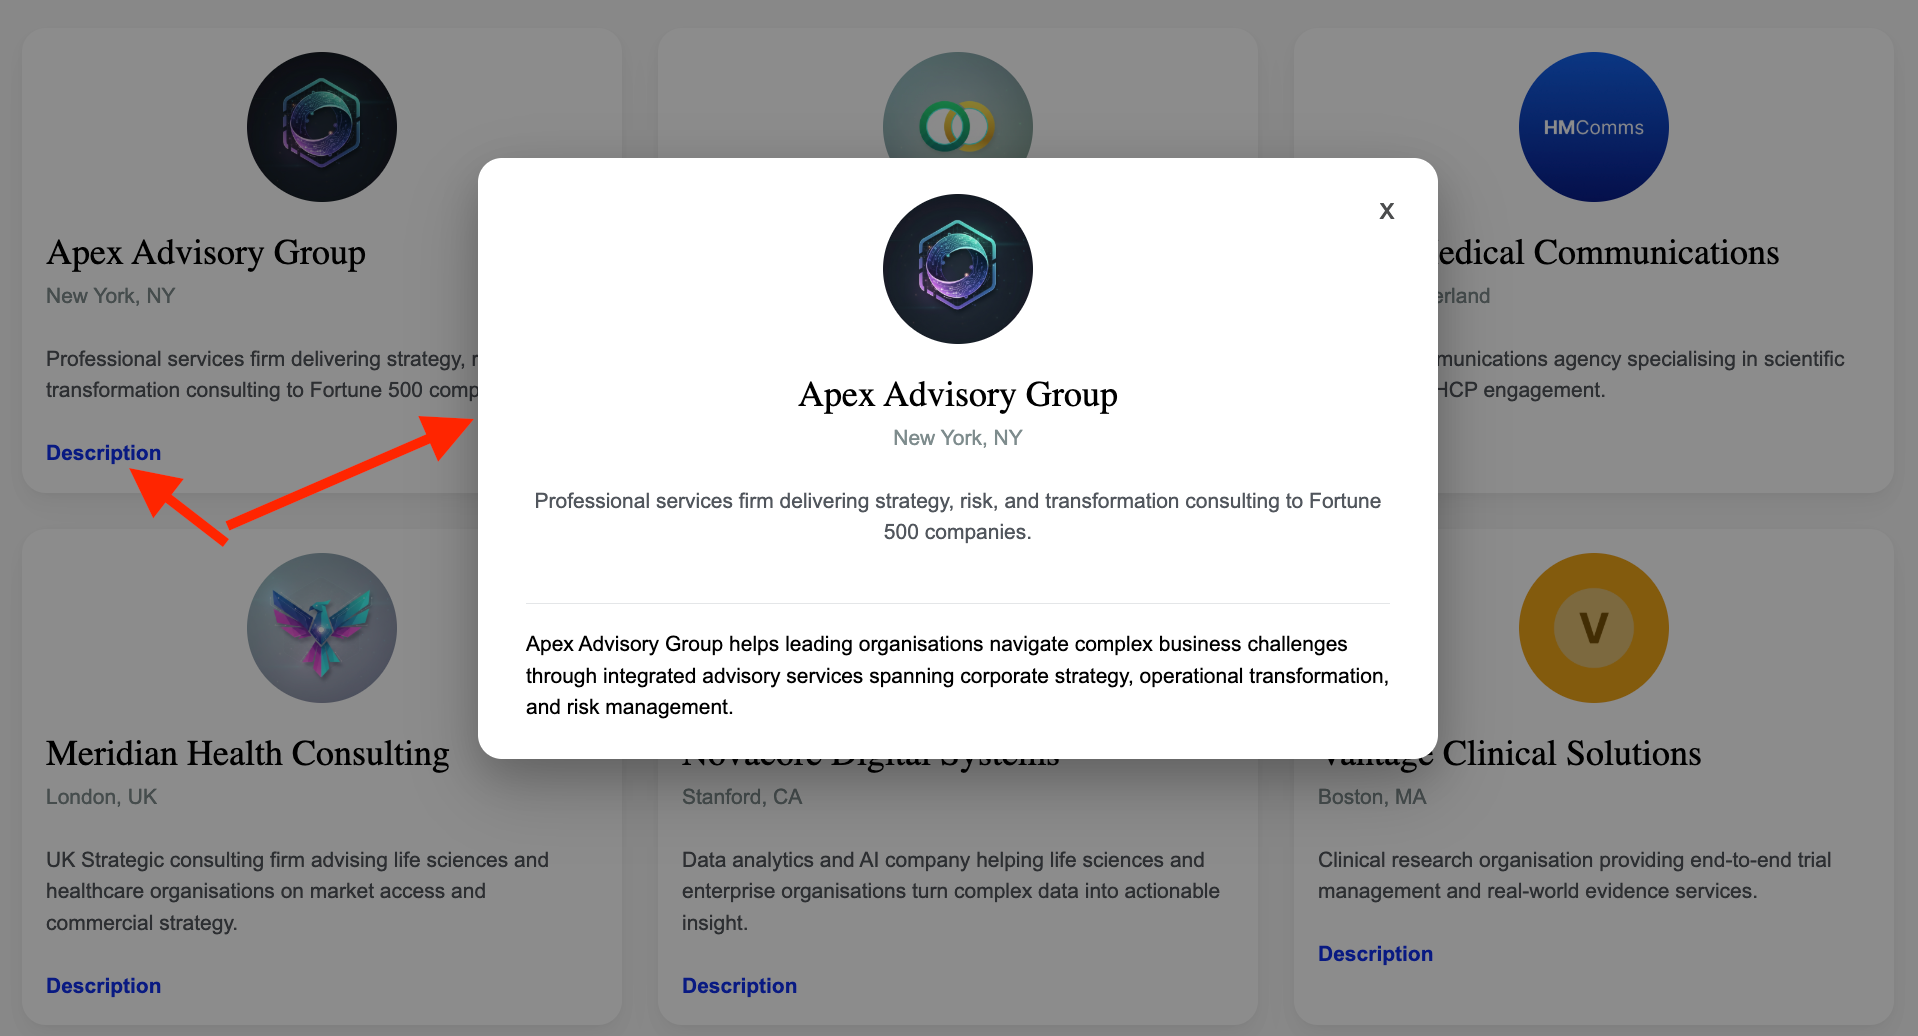
Task: Click the Clinical Solutions card heading
Action: tap(1570, 754)
